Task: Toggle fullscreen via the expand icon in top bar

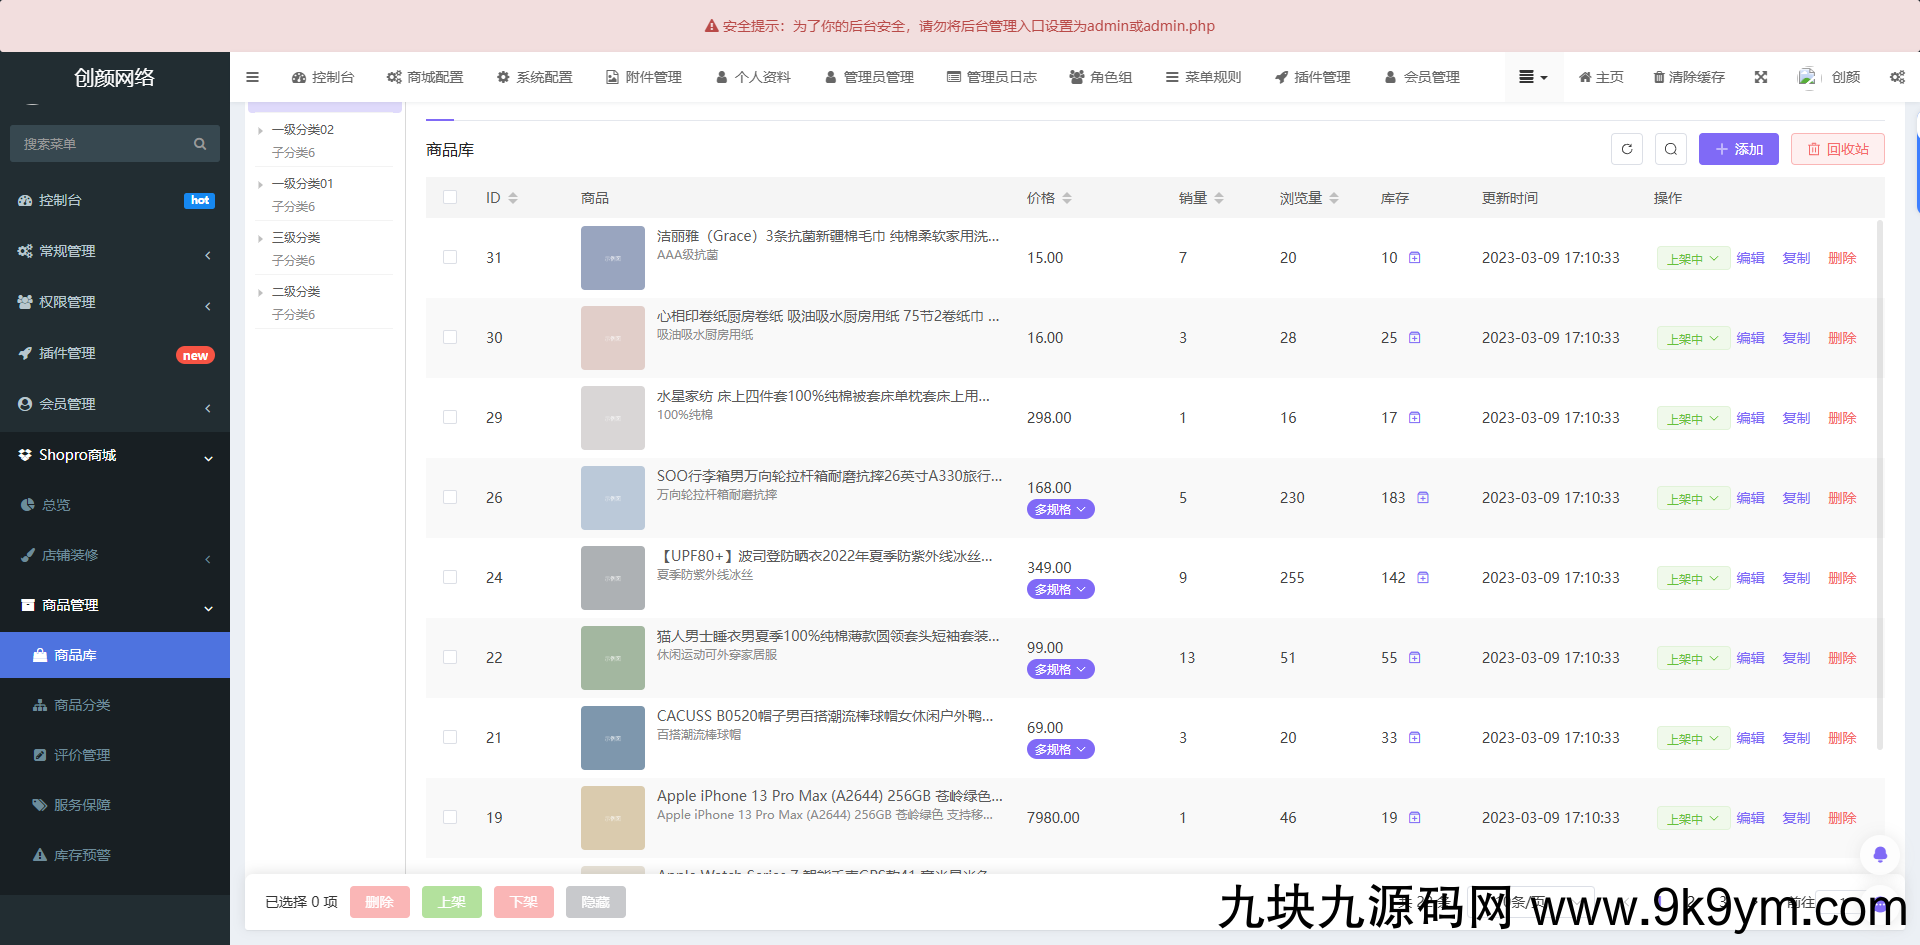Action: tap(1761, 77)
